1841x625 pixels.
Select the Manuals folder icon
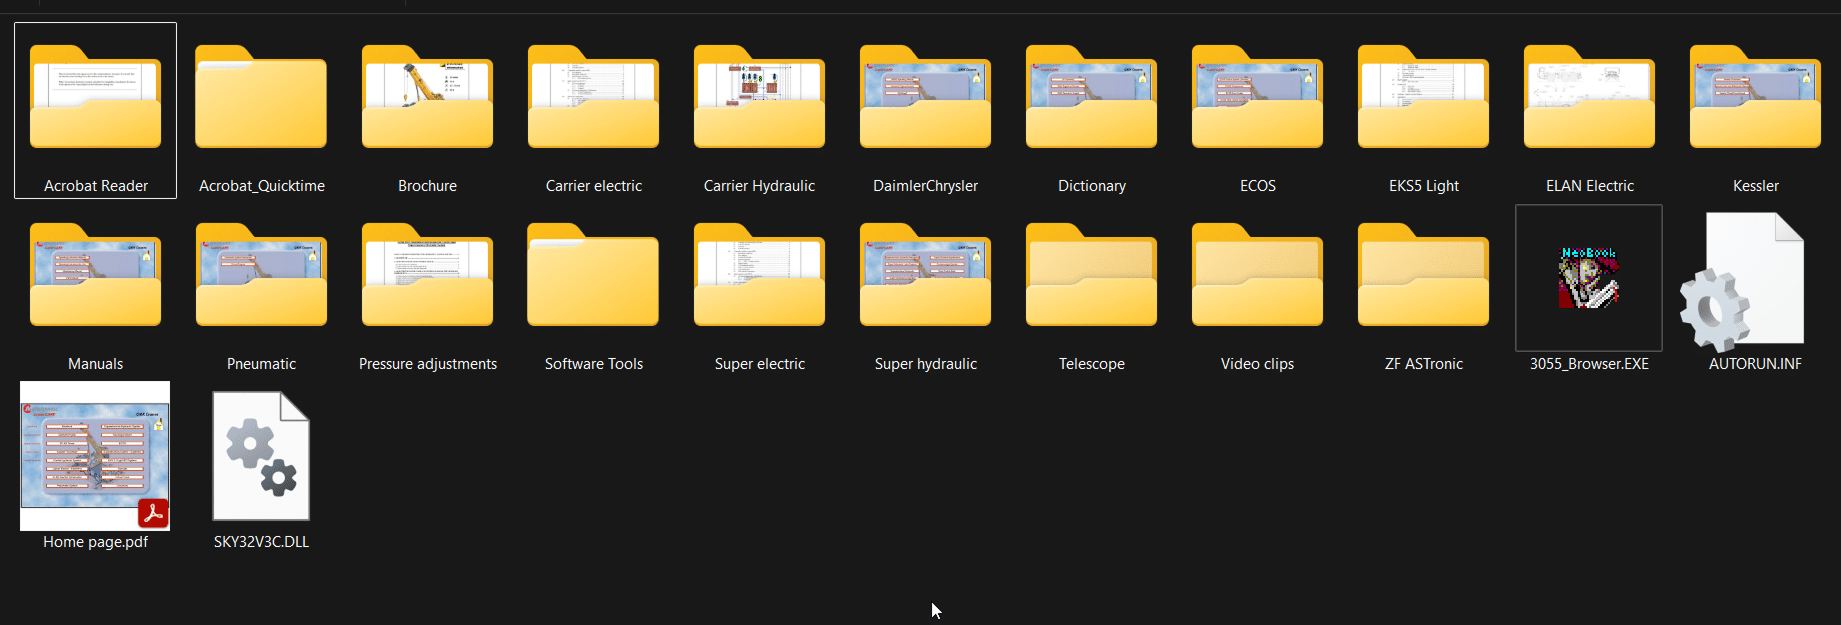click(x=96, y=275)
